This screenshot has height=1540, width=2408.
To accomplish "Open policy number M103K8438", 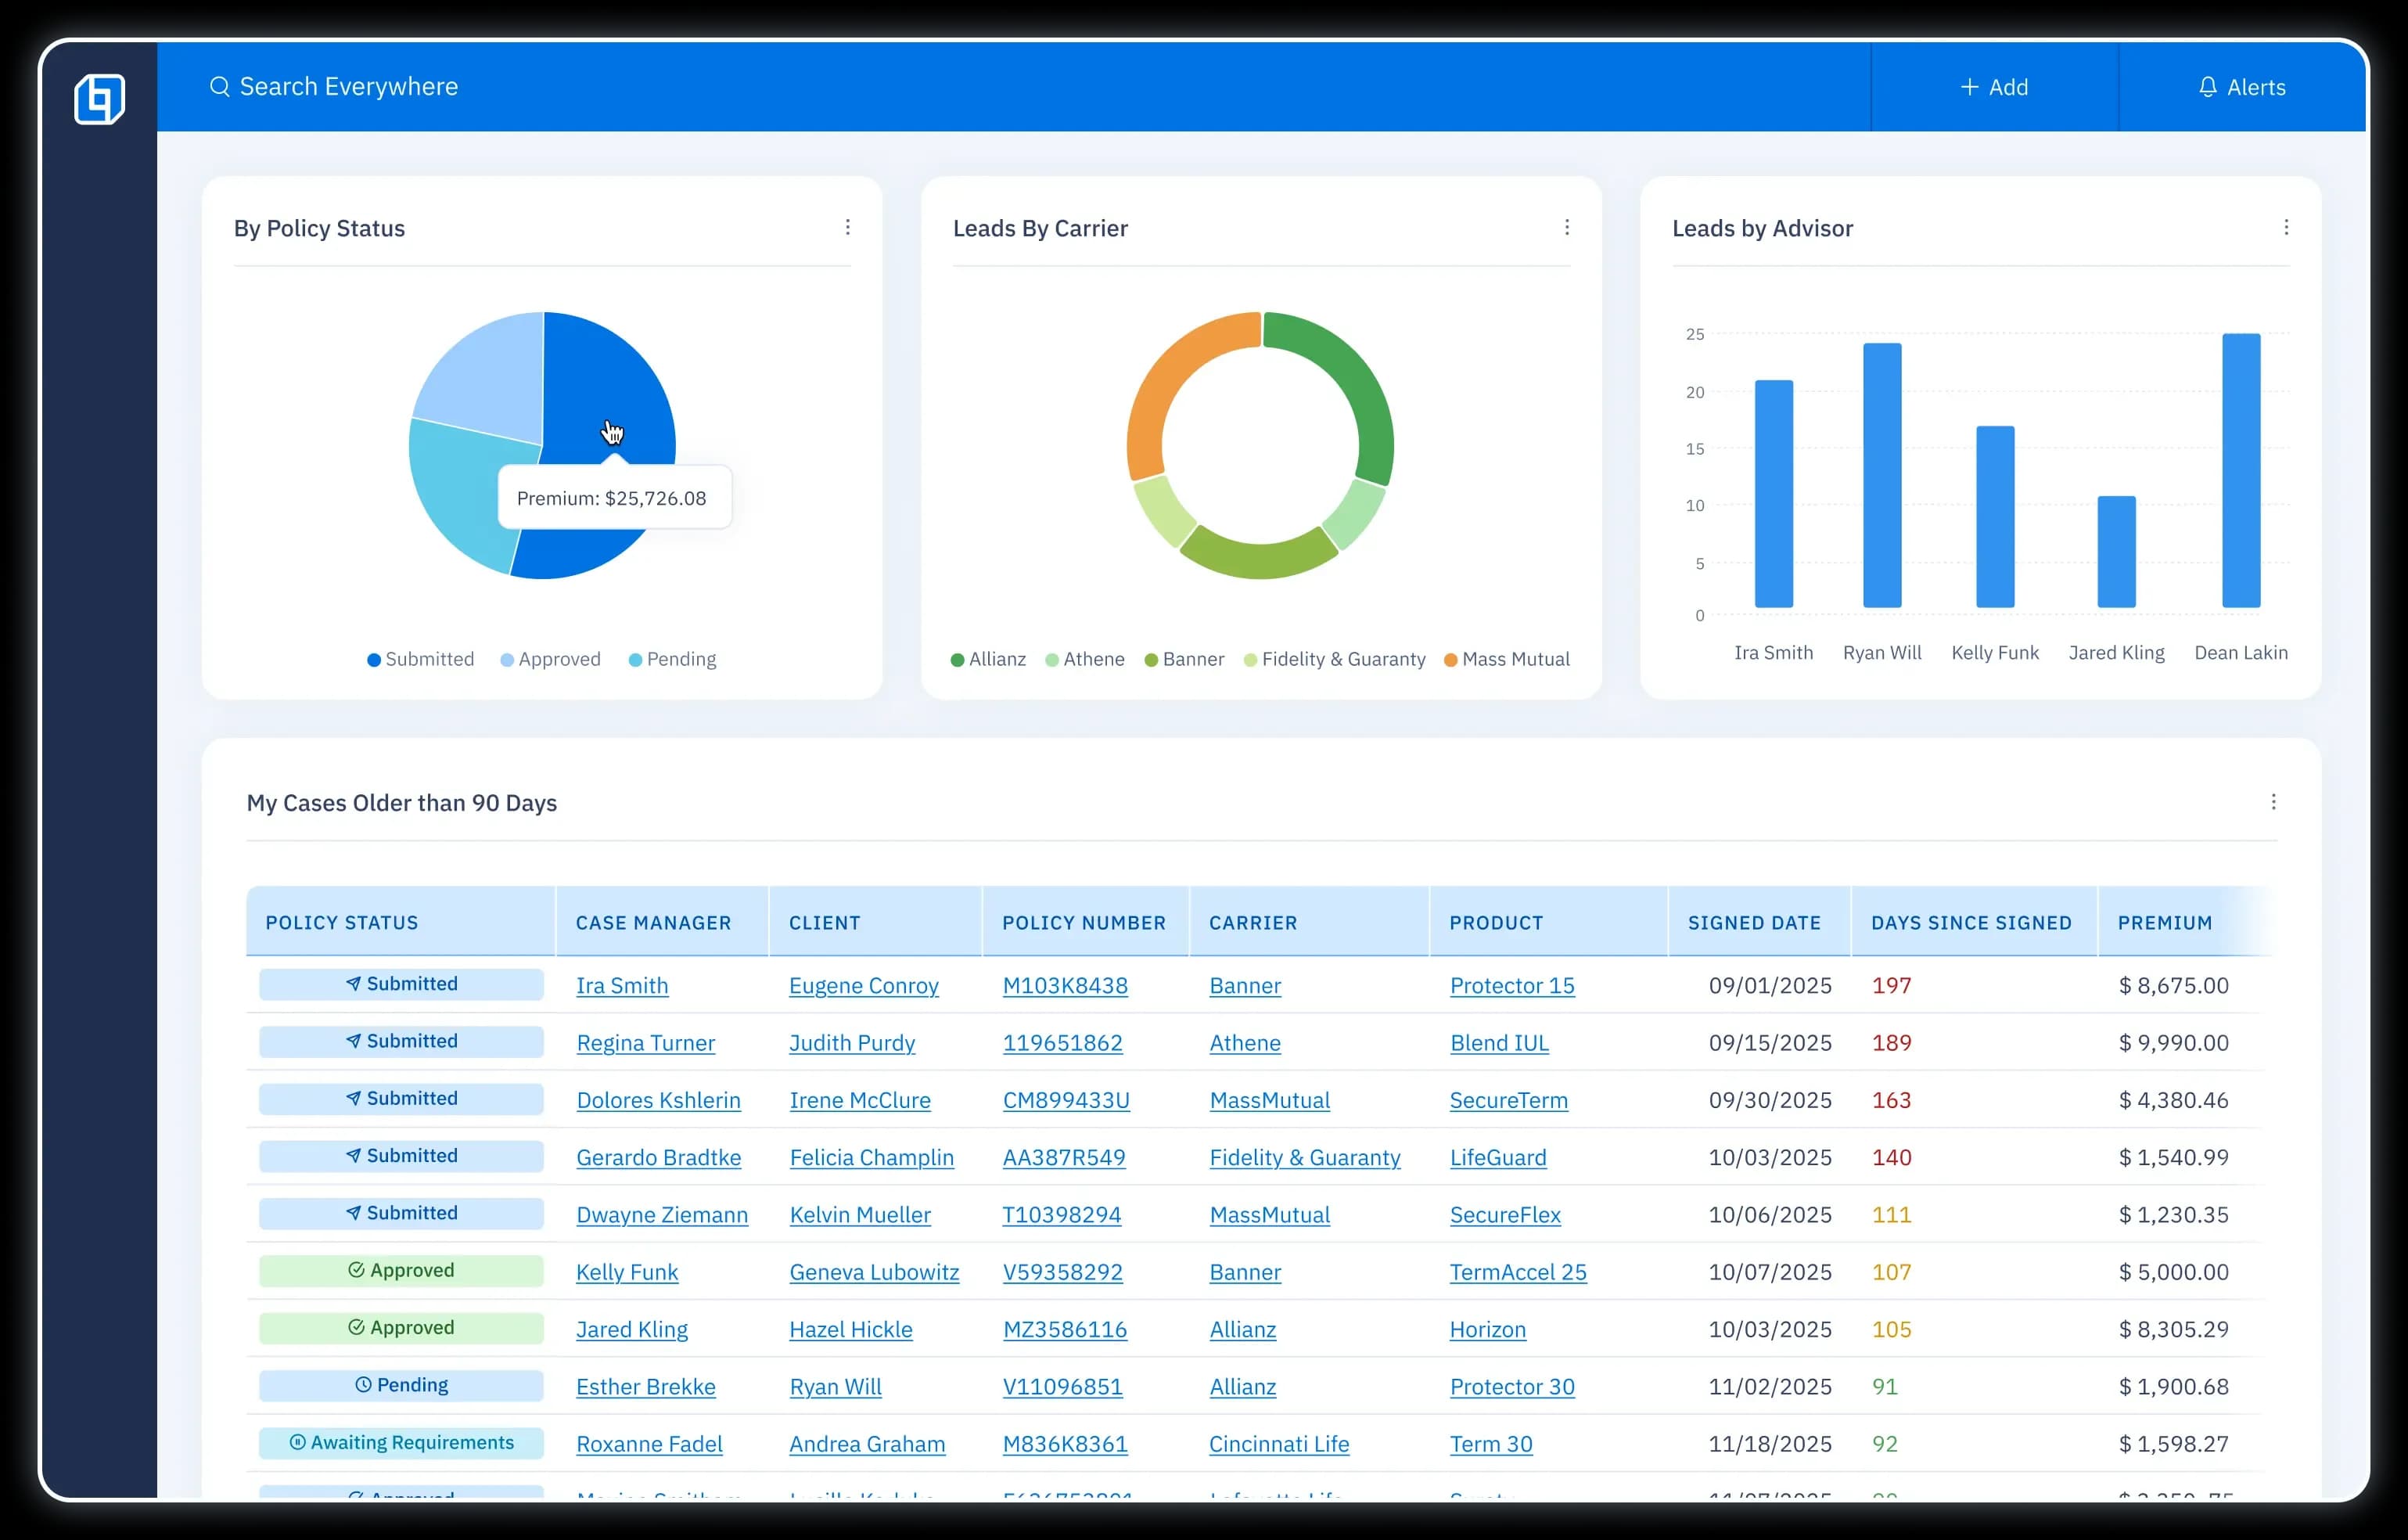I will click(x=1065, y=985).
